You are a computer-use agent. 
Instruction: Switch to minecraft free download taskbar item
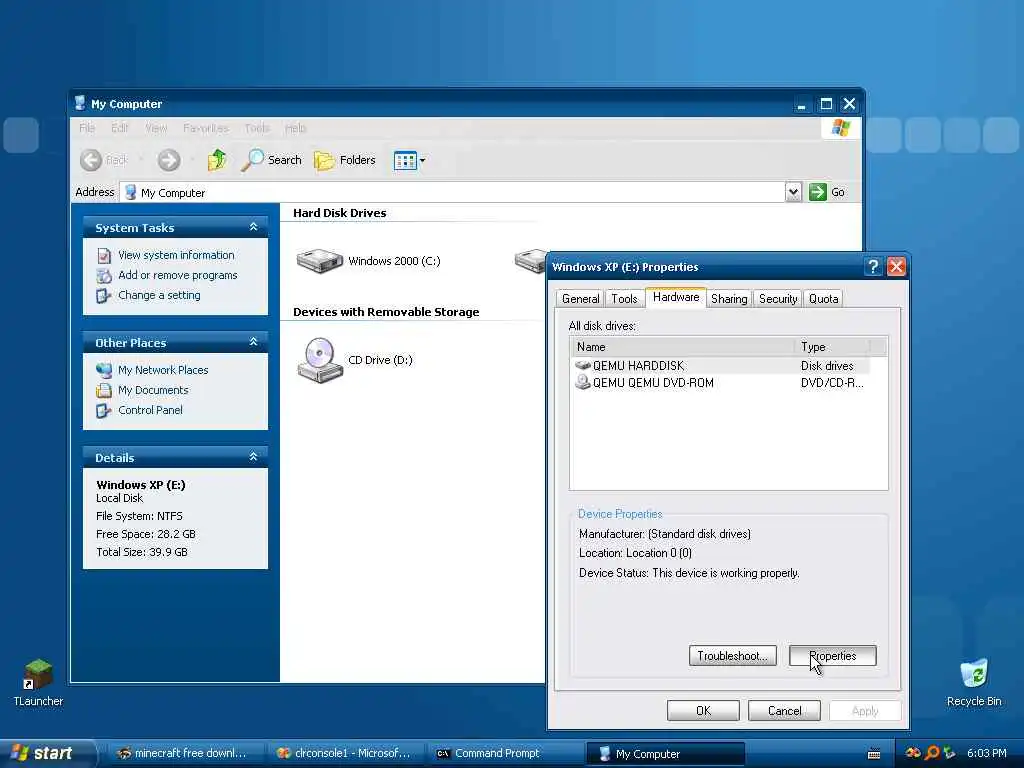pyautogui.click(x=182, y=753)
